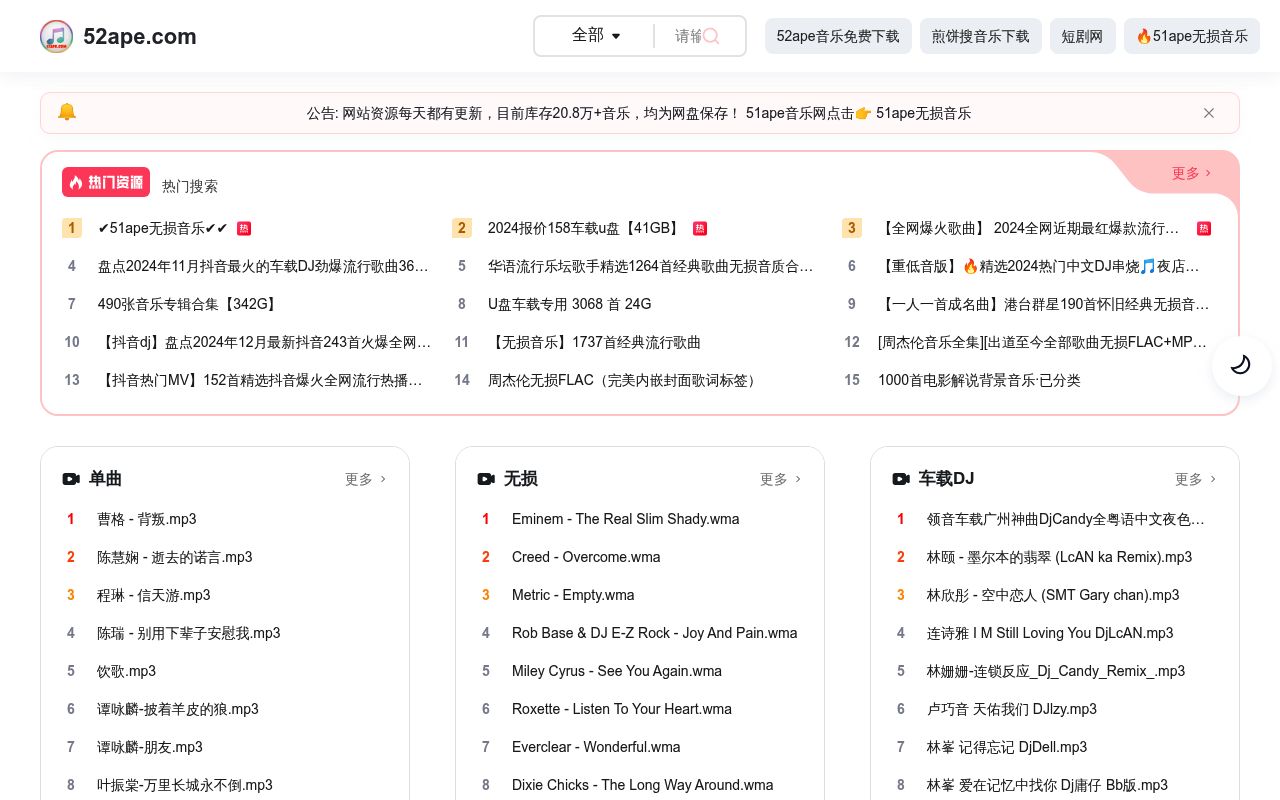Open 490张音乐专辑合集【342G】
This screenshot has height=800, width=1280.
(189, 304)
